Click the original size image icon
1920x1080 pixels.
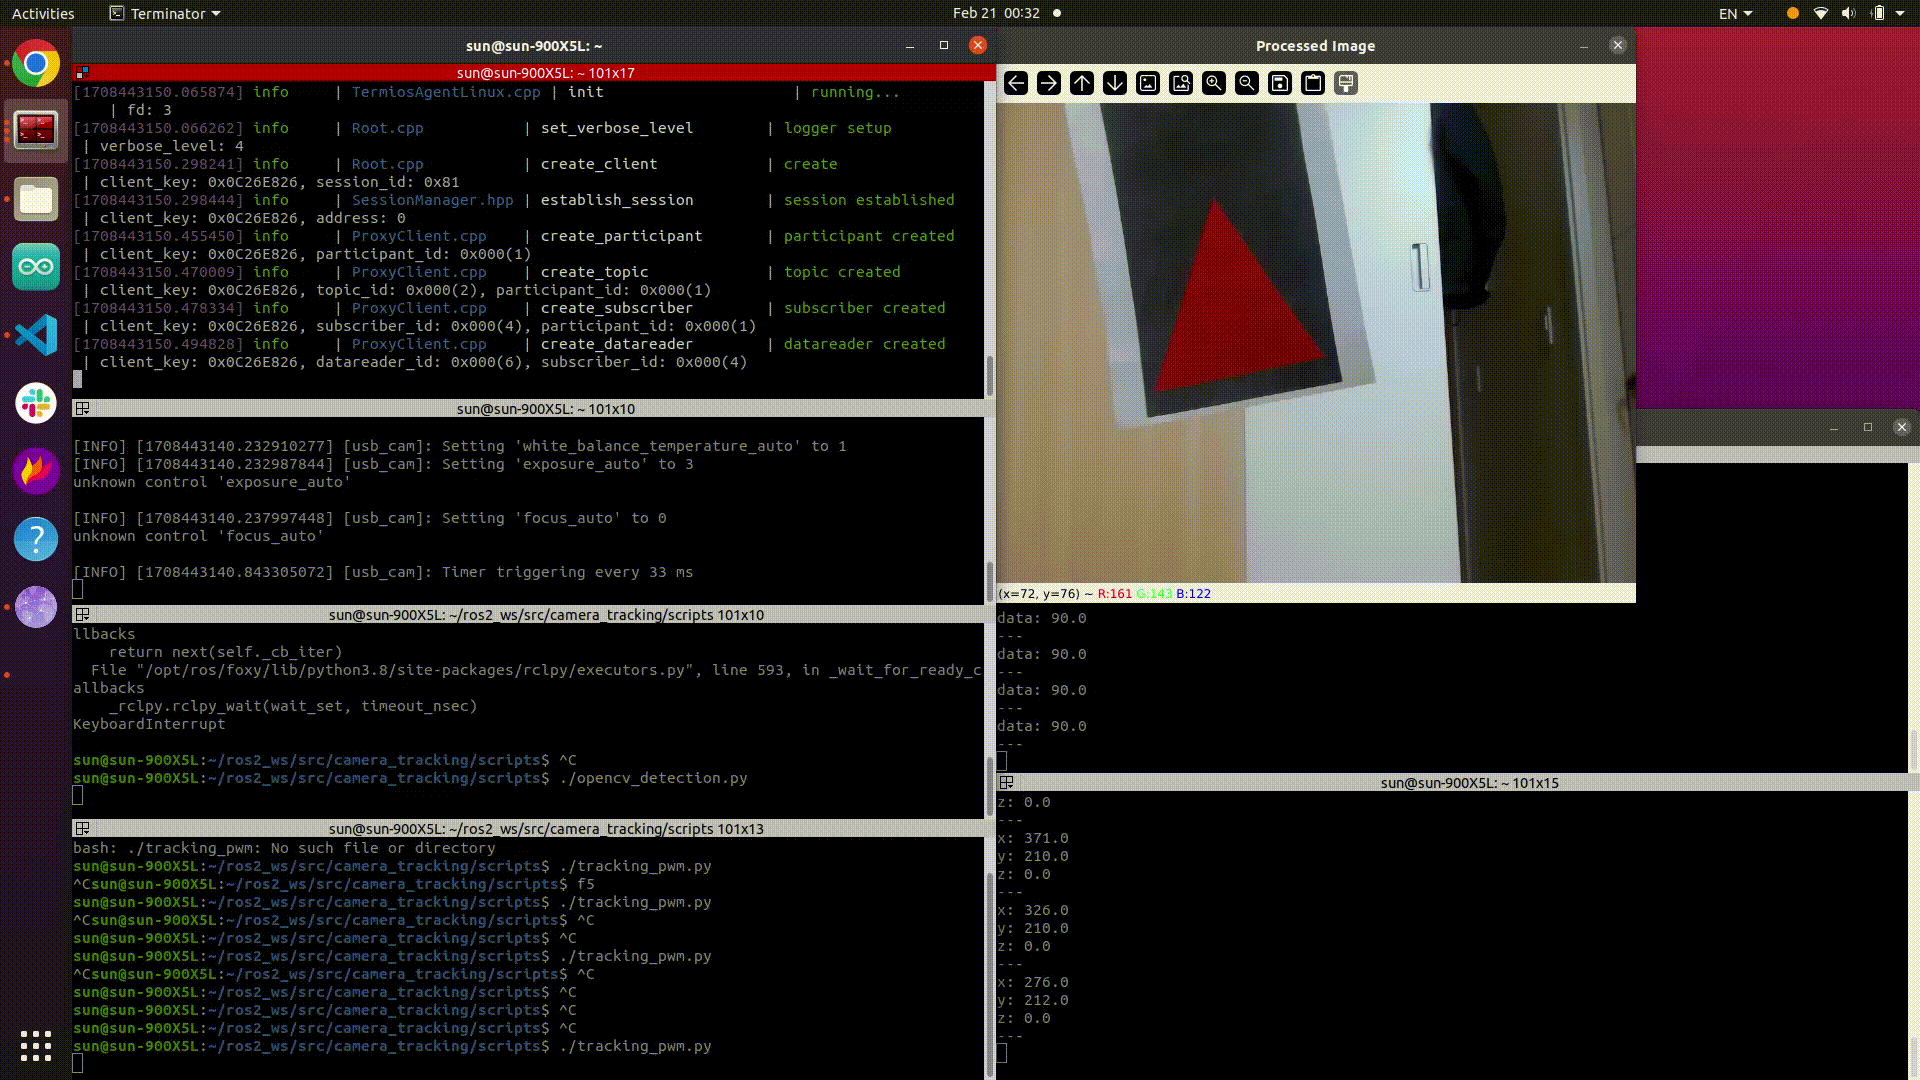1148,83
